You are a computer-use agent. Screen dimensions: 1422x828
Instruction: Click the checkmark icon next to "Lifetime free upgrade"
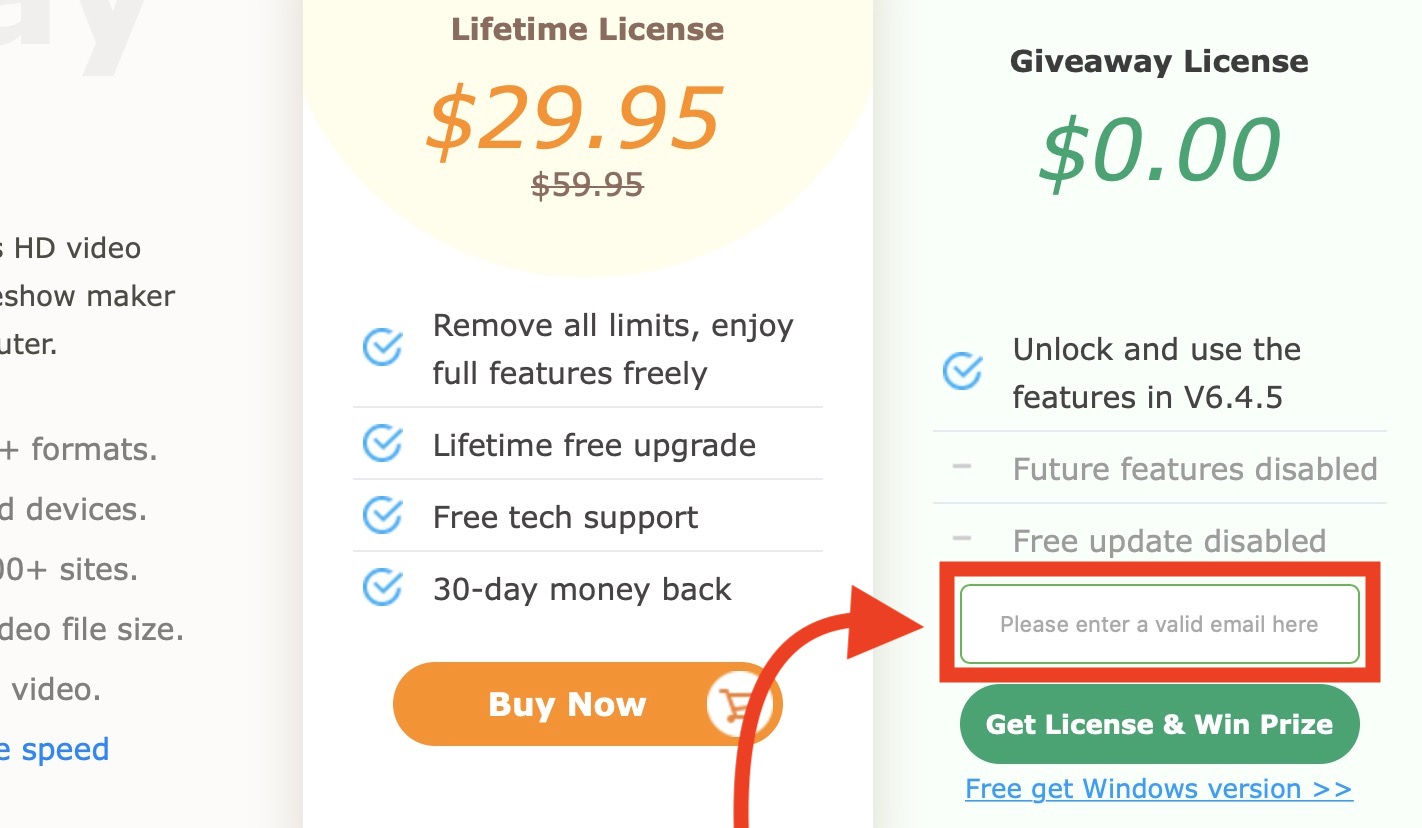pos(382,444)
